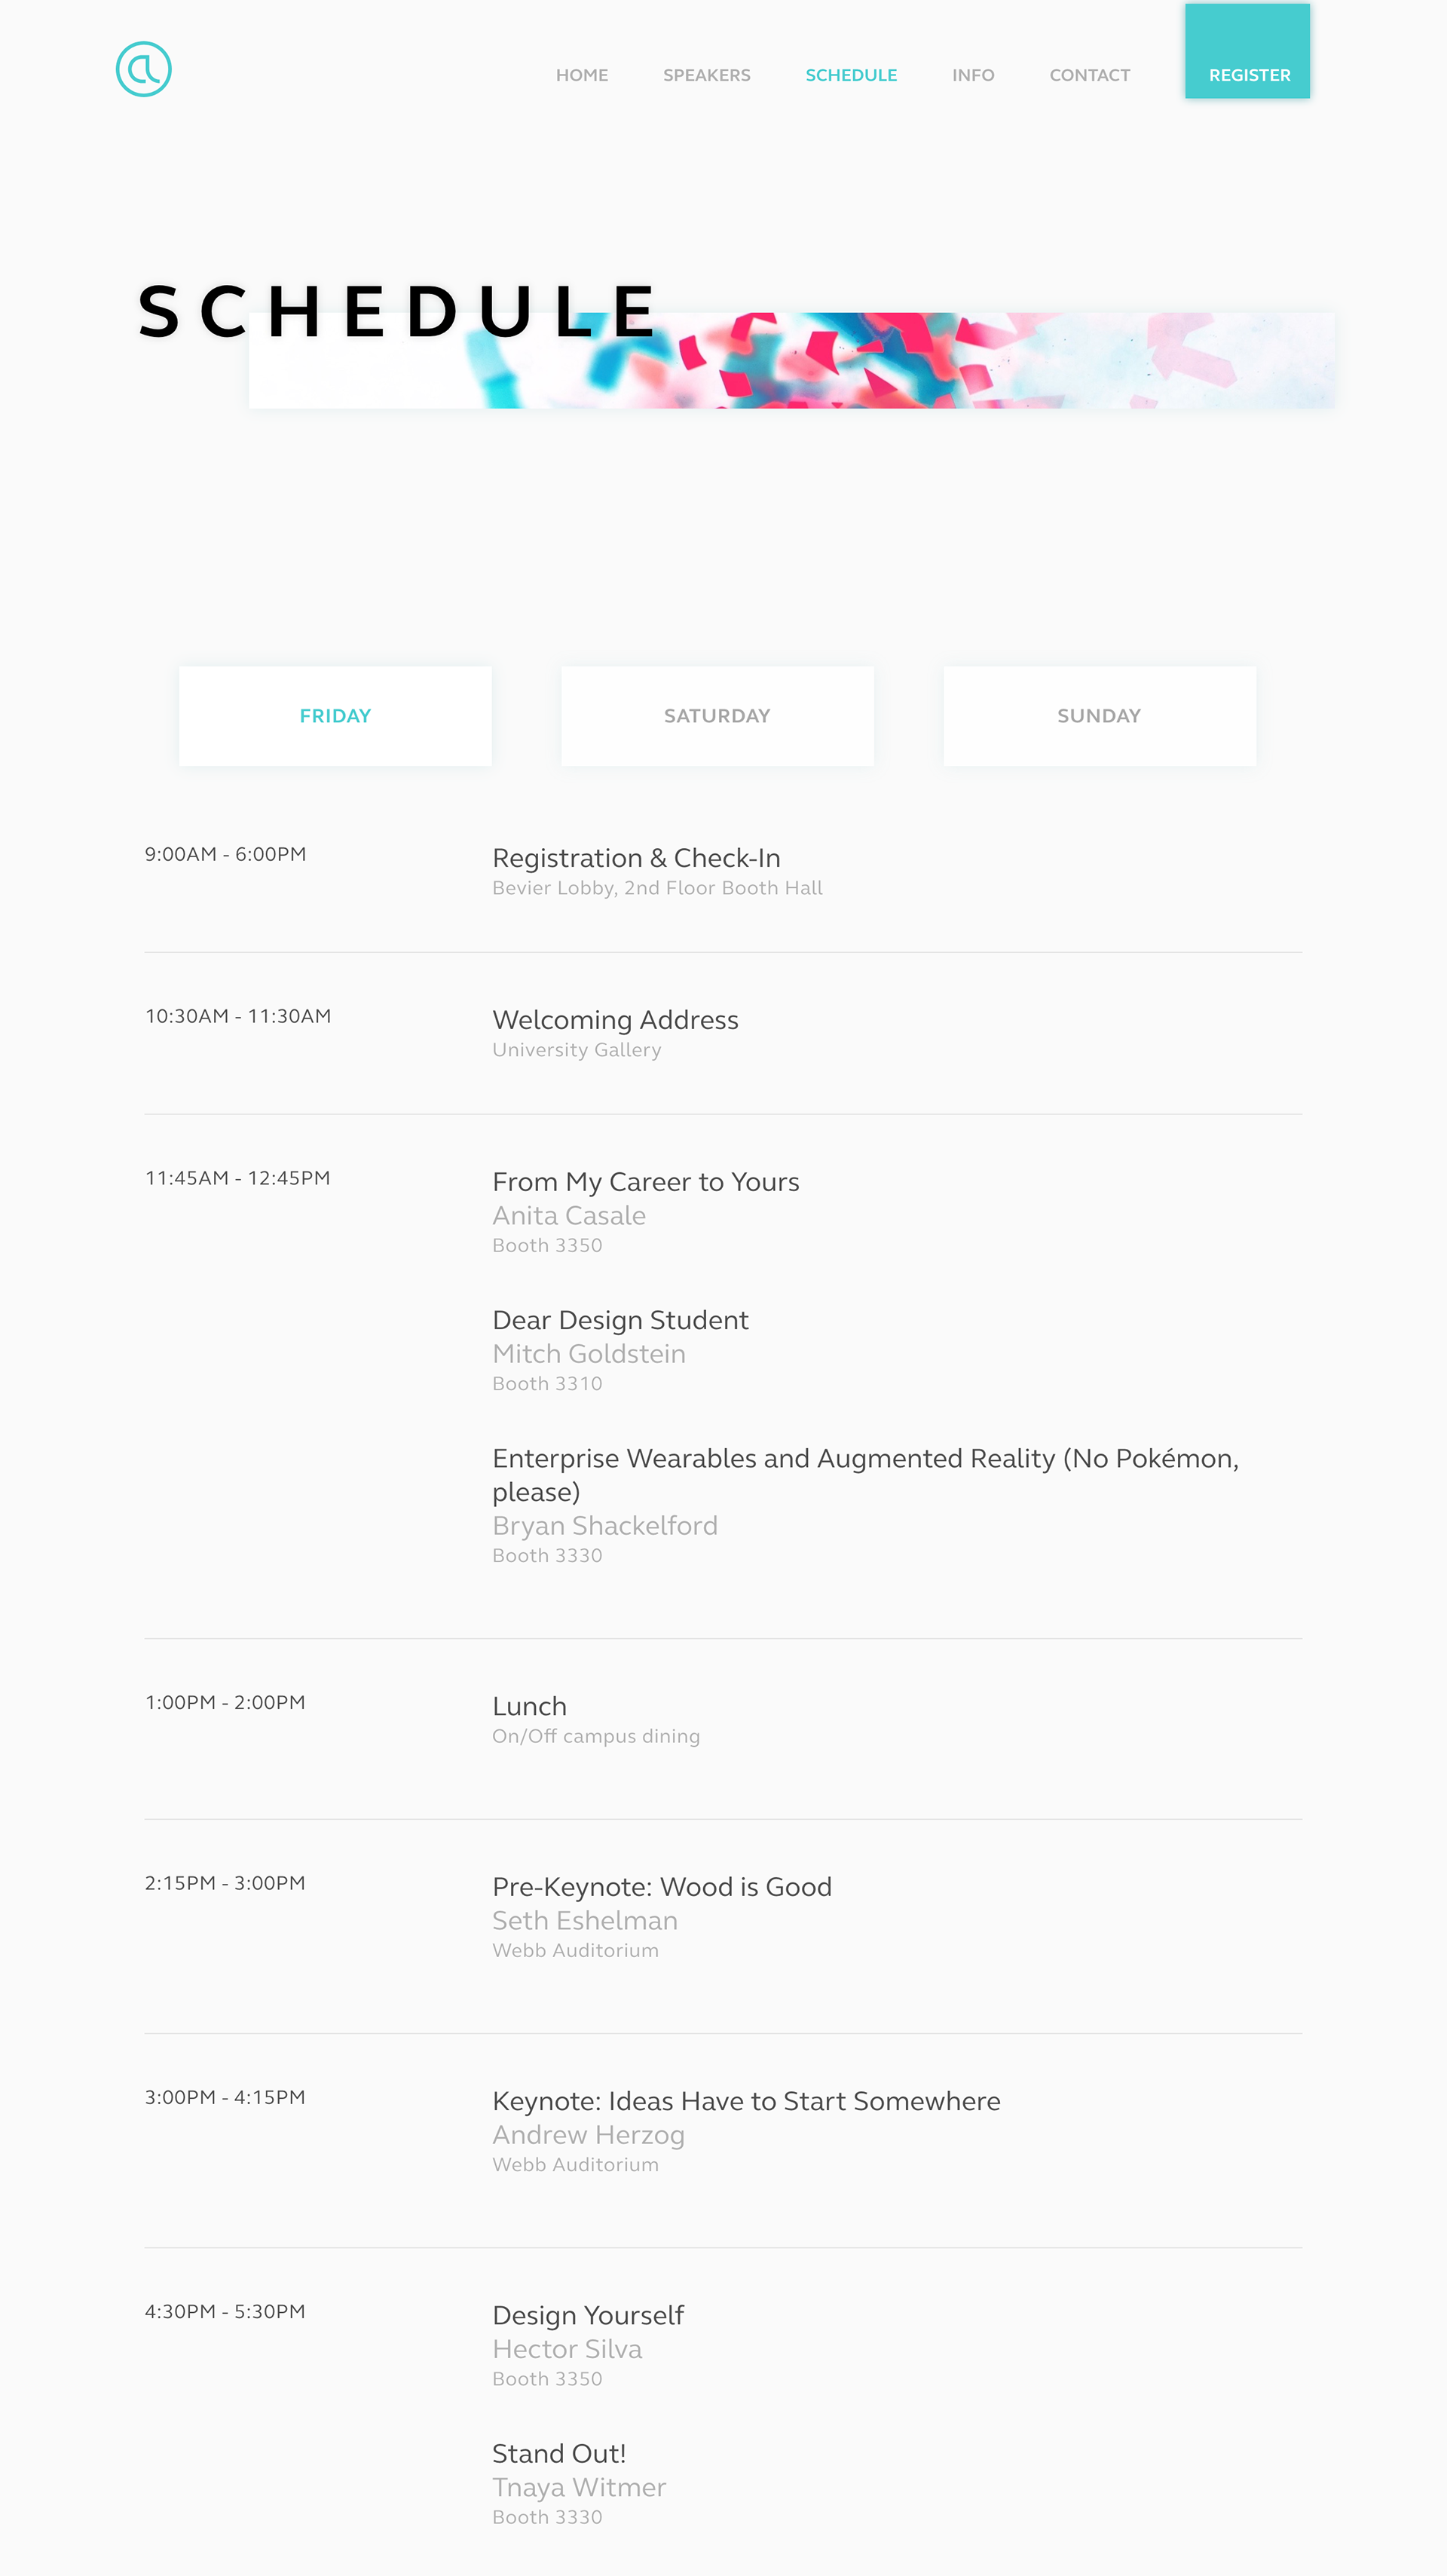This screenshot has height=2576, width=1447.
Task: Navigate to the CONTACT page
Action: click(1089, 75)
